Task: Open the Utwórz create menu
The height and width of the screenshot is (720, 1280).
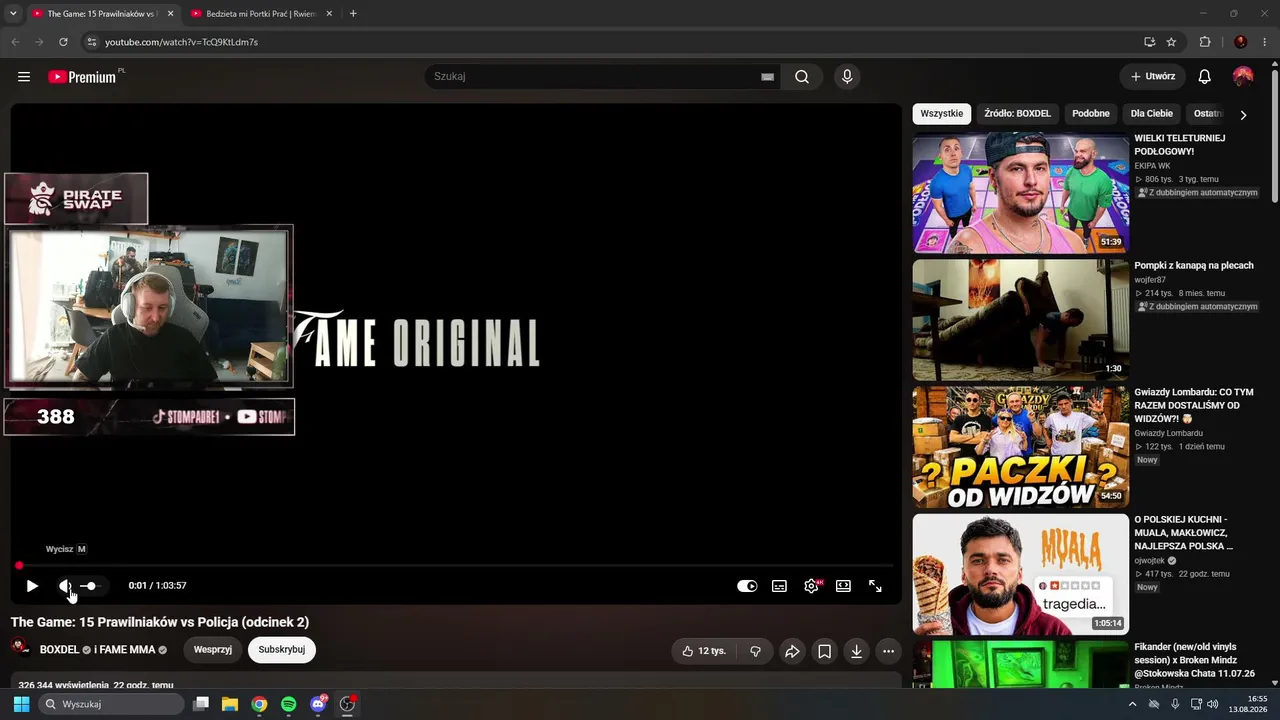Action: [1152, 77]
